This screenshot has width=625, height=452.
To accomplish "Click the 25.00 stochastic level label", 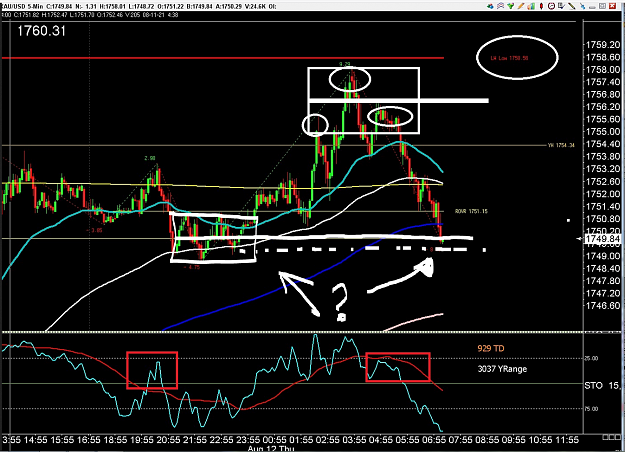I will click(591, 358).
